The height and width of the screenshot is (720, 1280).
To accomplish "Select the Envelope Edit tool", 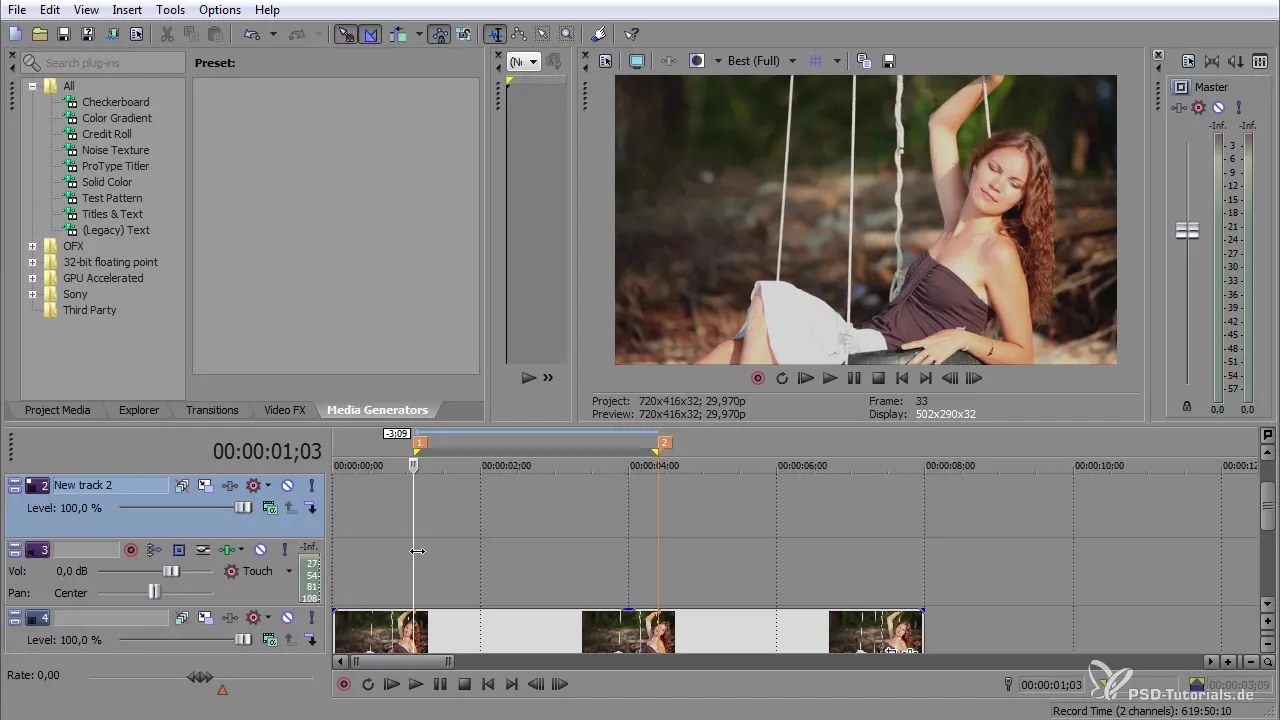I will click(519, 34).
